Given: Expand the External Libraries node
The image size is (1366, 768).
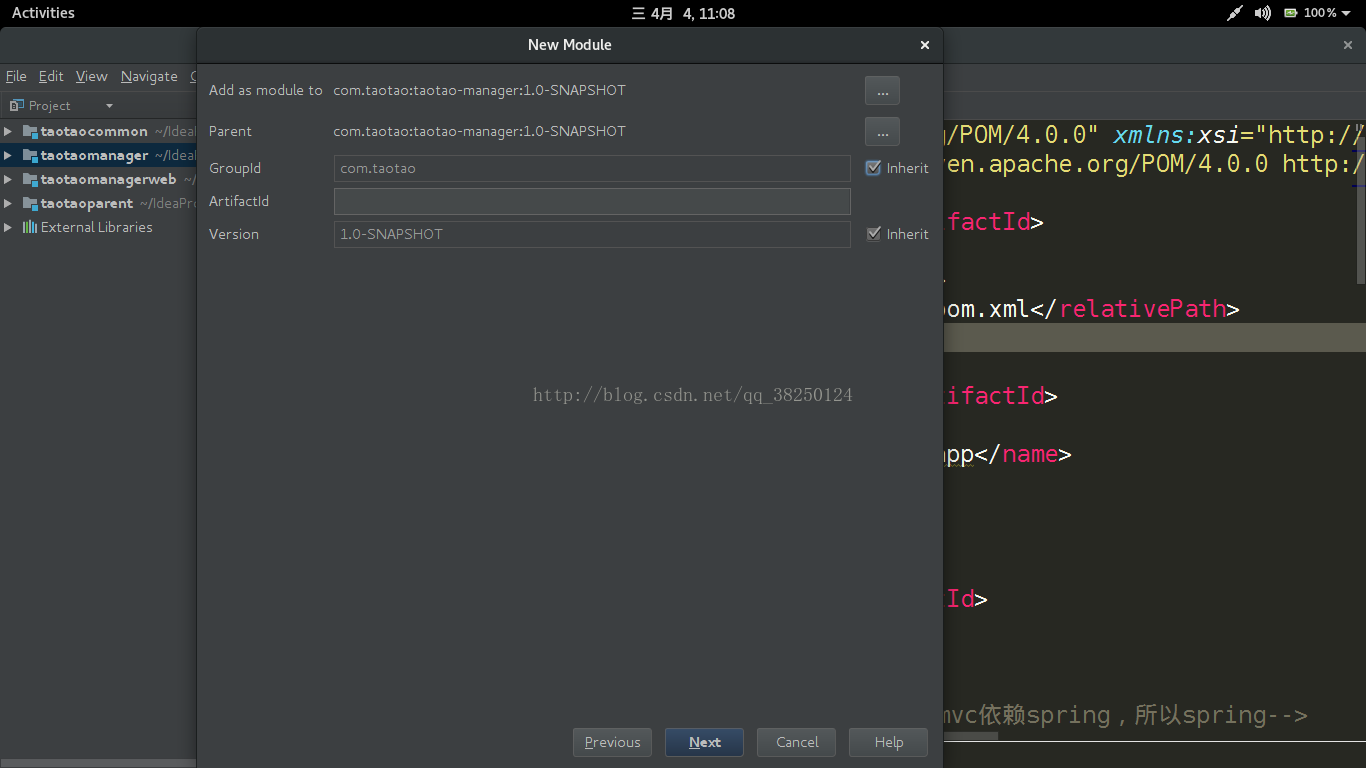Looking at the screenshot, I should click(8, 227).
